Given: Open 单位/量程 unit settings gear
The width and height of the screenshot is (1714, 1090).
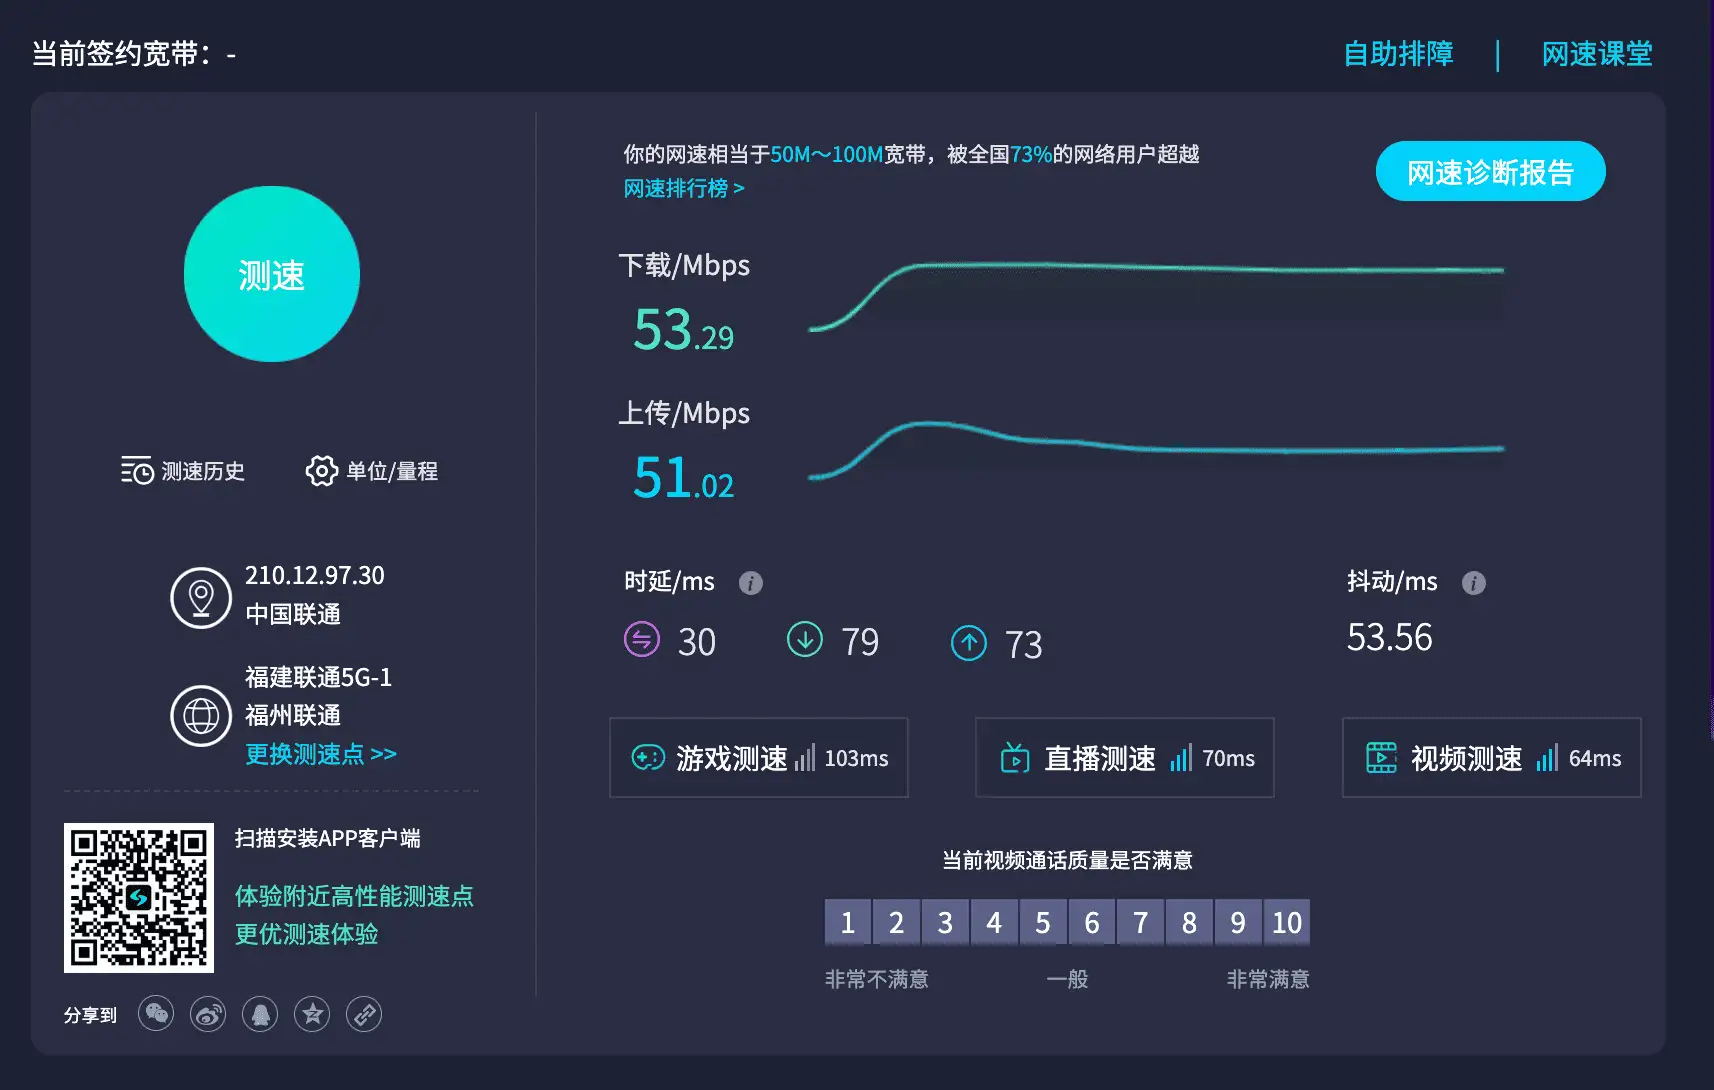Looking at the screenshot, I should [371, 471].
